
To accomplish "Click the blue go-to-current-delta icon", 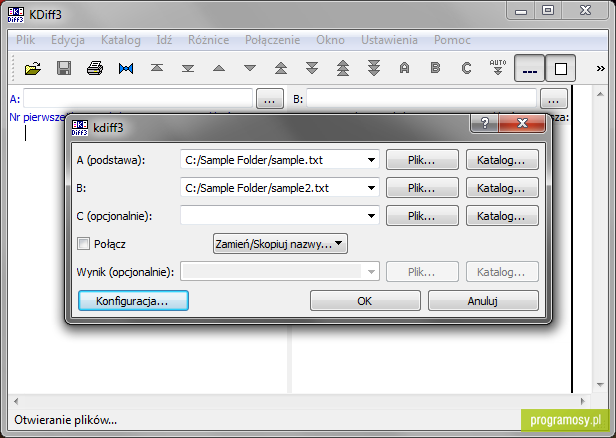I will (x=126, y=69).
